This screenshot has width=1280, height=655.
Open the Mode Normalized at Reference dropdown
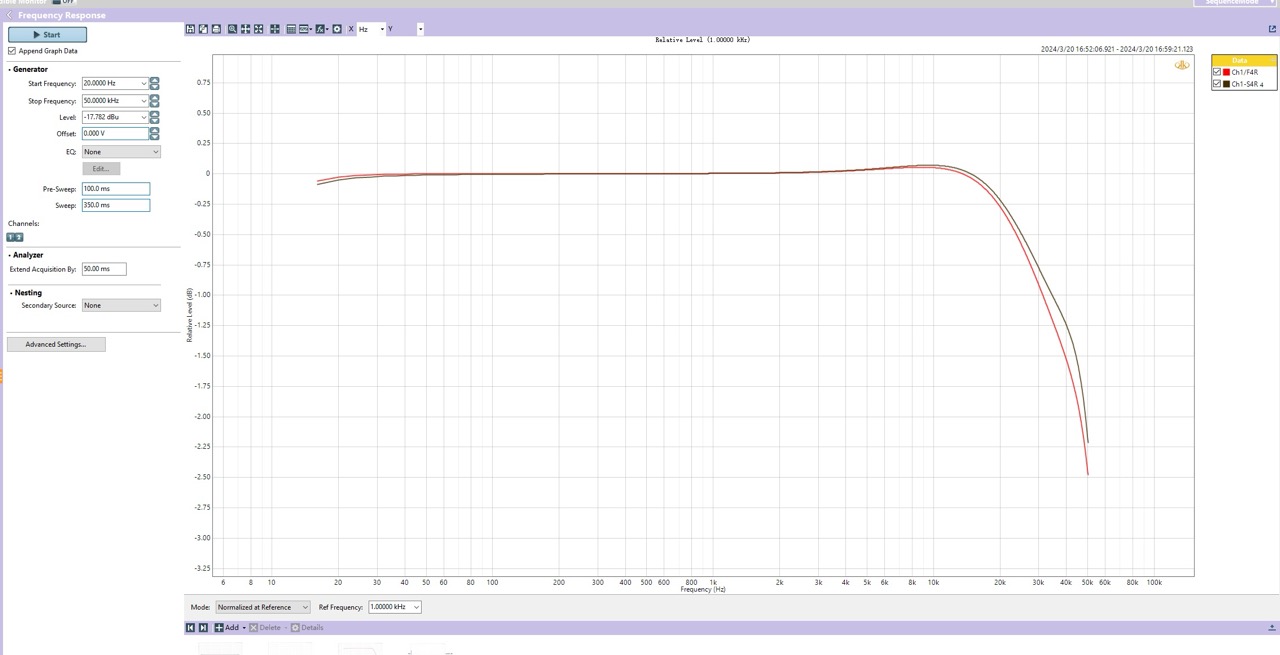click(263, 607)
